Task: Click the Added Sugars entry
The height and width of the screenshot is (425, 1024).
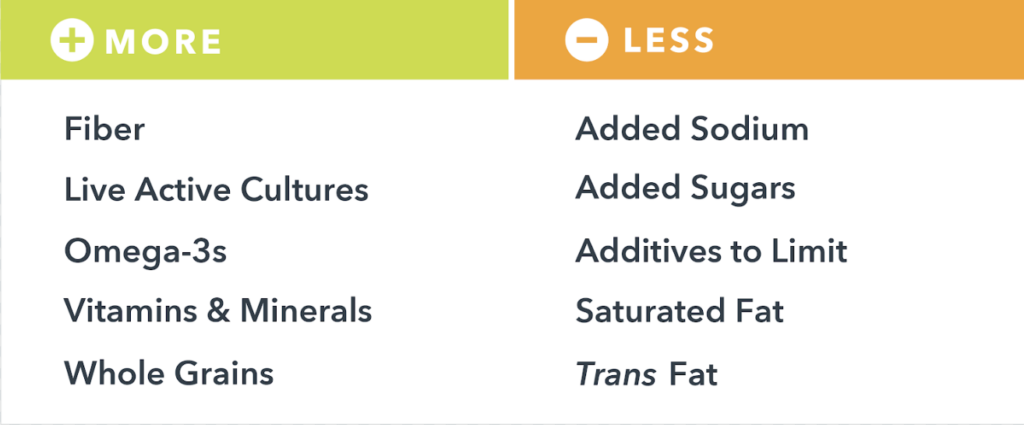Action: click(685, 189)
